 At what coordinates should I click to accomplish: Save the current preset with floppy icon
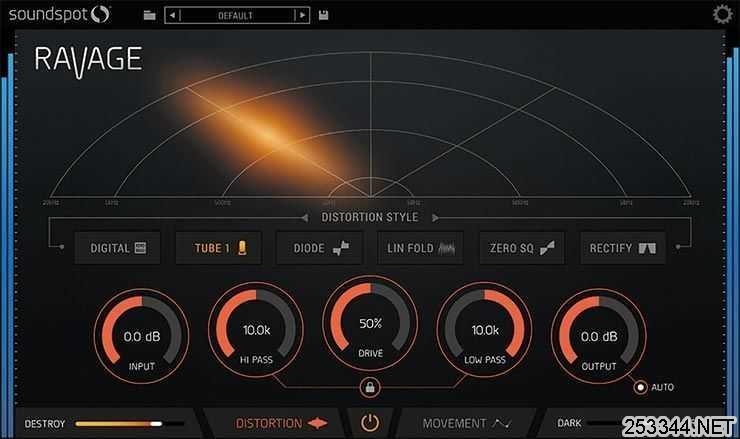click(323, 15)
